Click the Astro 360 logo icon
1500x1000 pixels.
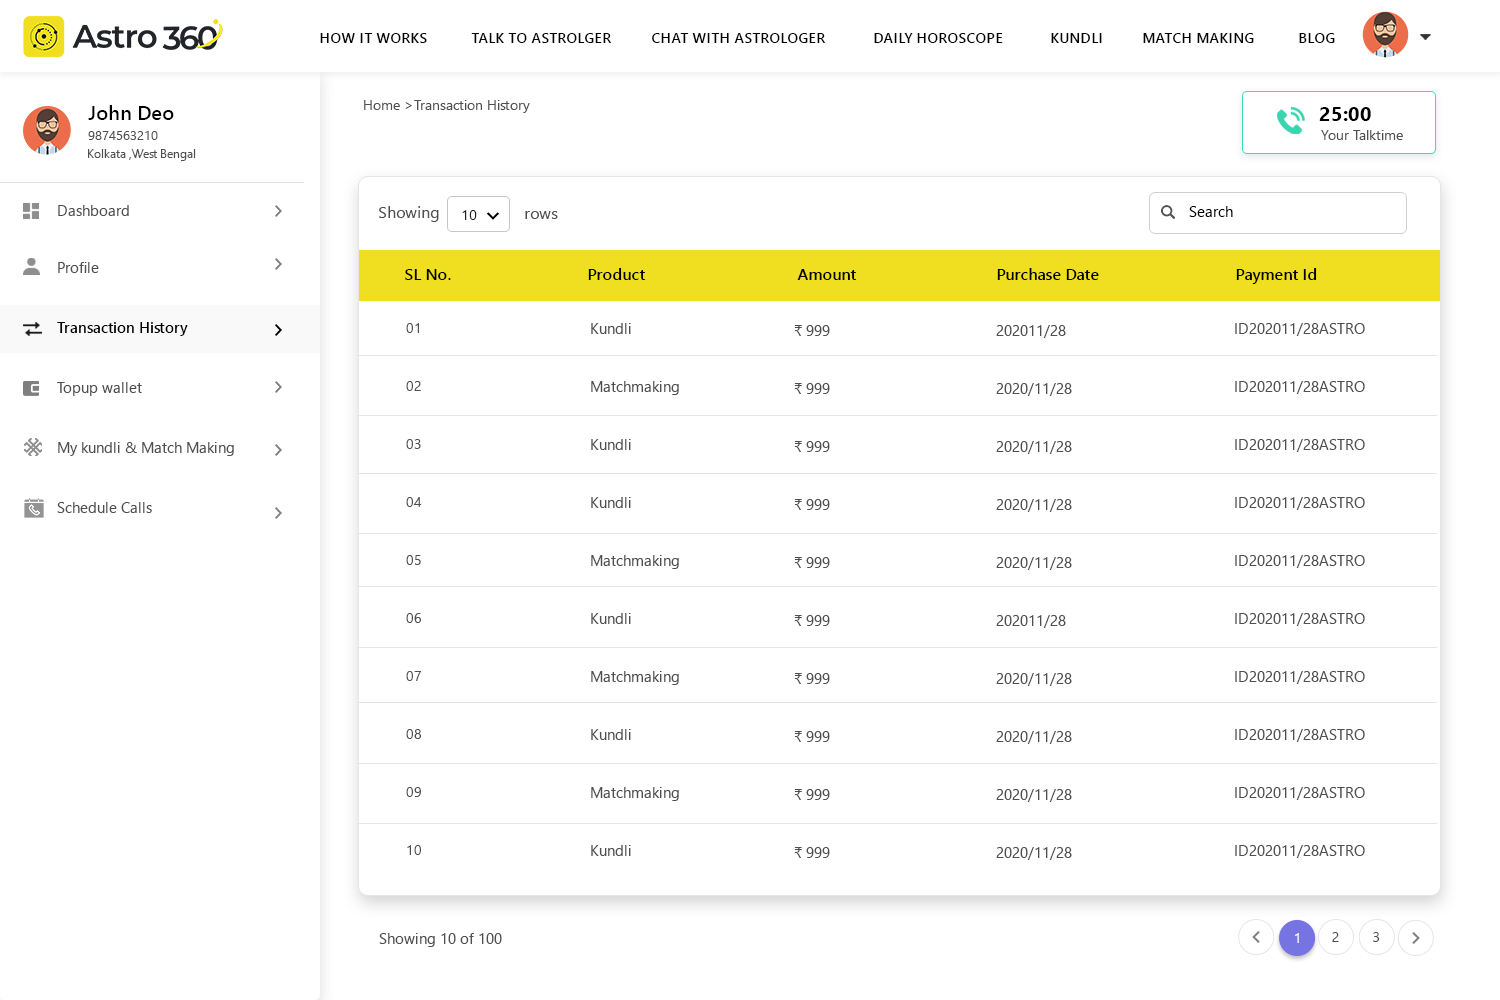44,37
